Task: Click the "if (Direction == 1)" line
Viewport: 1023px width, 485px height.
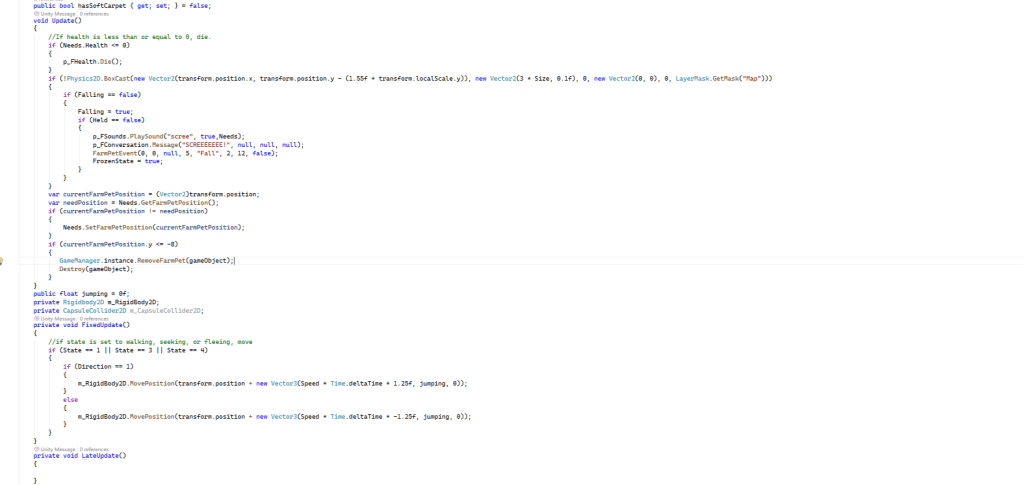Action: click(98, 366)
